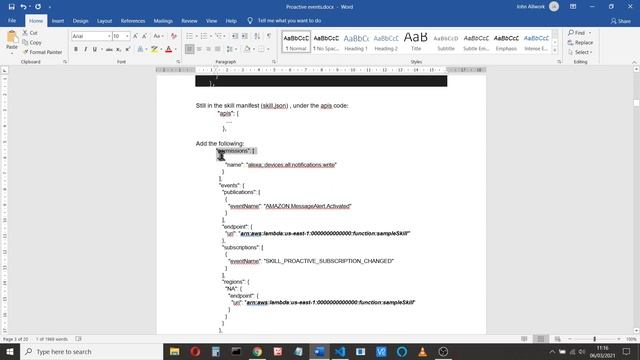This screenshot has height=360, width=640.
Task: Expand numbering list options
Action: coord(211,36)
